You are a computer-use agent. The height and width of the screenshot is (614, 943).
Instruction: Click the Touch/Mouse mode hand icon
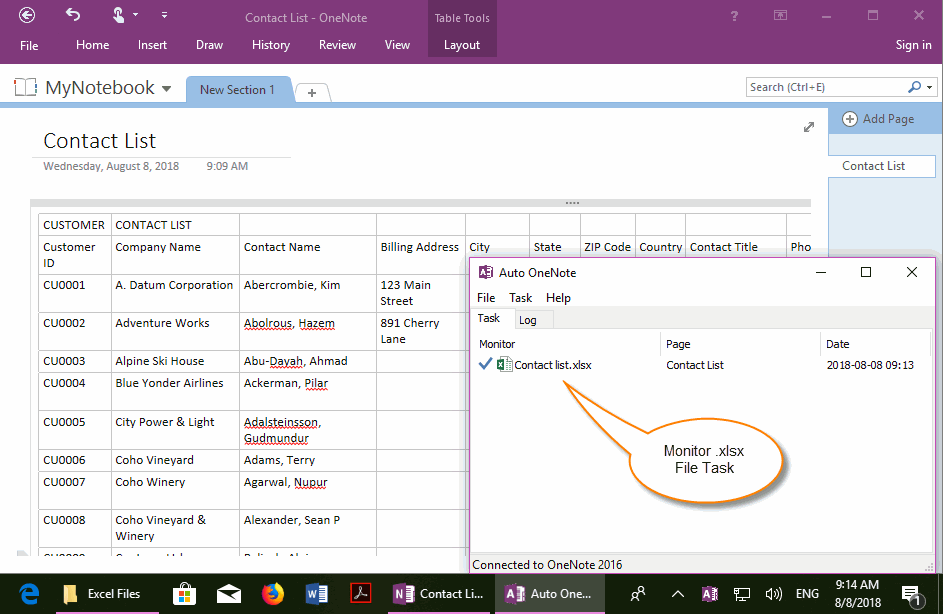tap(118, 14)
